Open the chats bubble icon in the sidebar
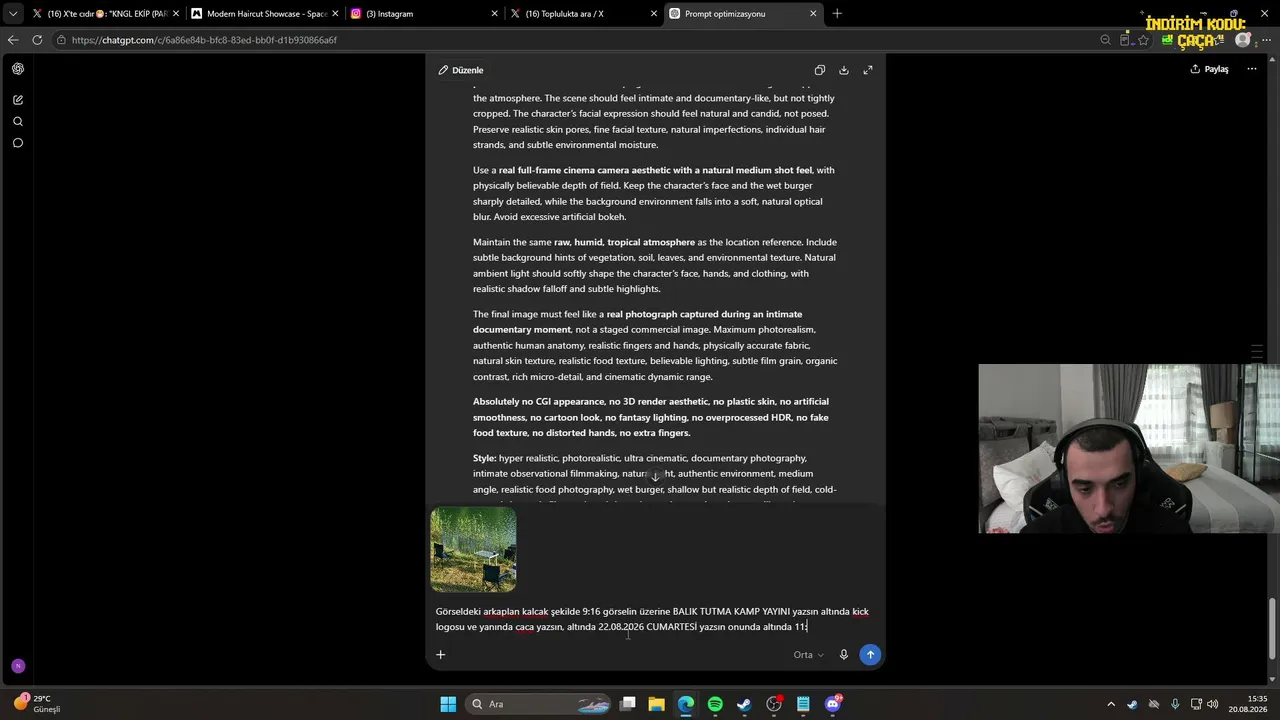Image resolution: width=1280 pixels, height=720 pixels. tap(18, 143)
